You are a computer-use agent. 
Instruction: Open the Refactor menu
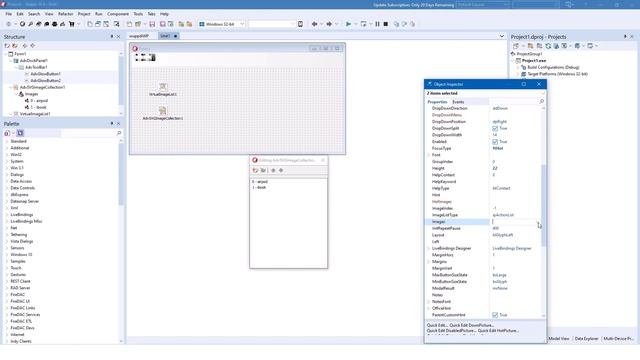pos(65,14)
